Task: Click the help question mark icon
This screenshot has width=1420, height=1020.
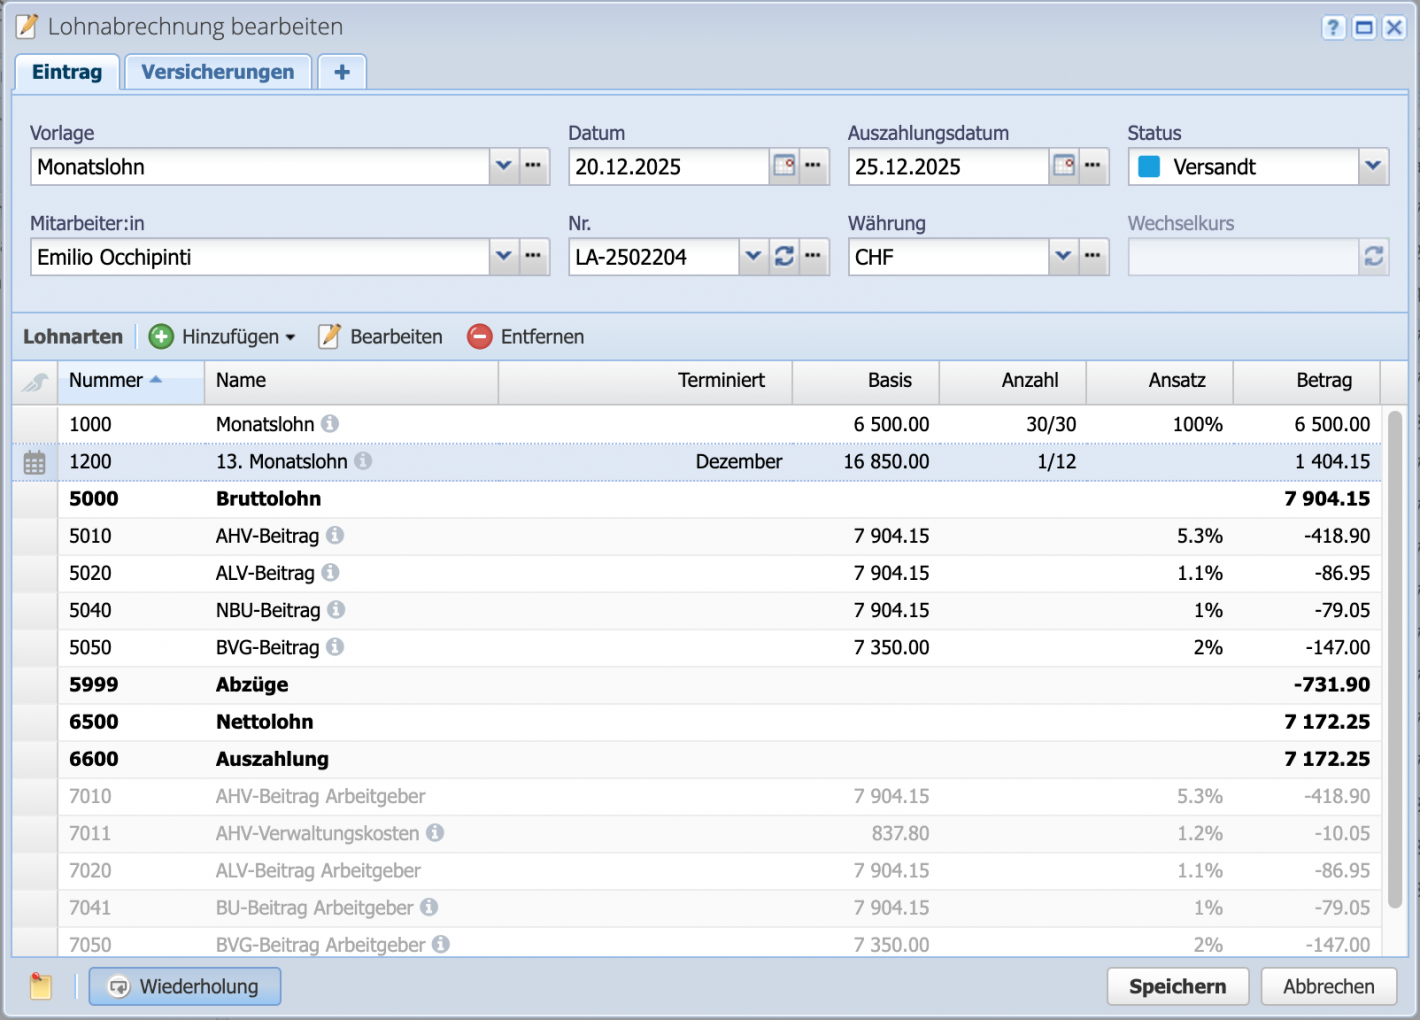Action: coord(1333,27)
